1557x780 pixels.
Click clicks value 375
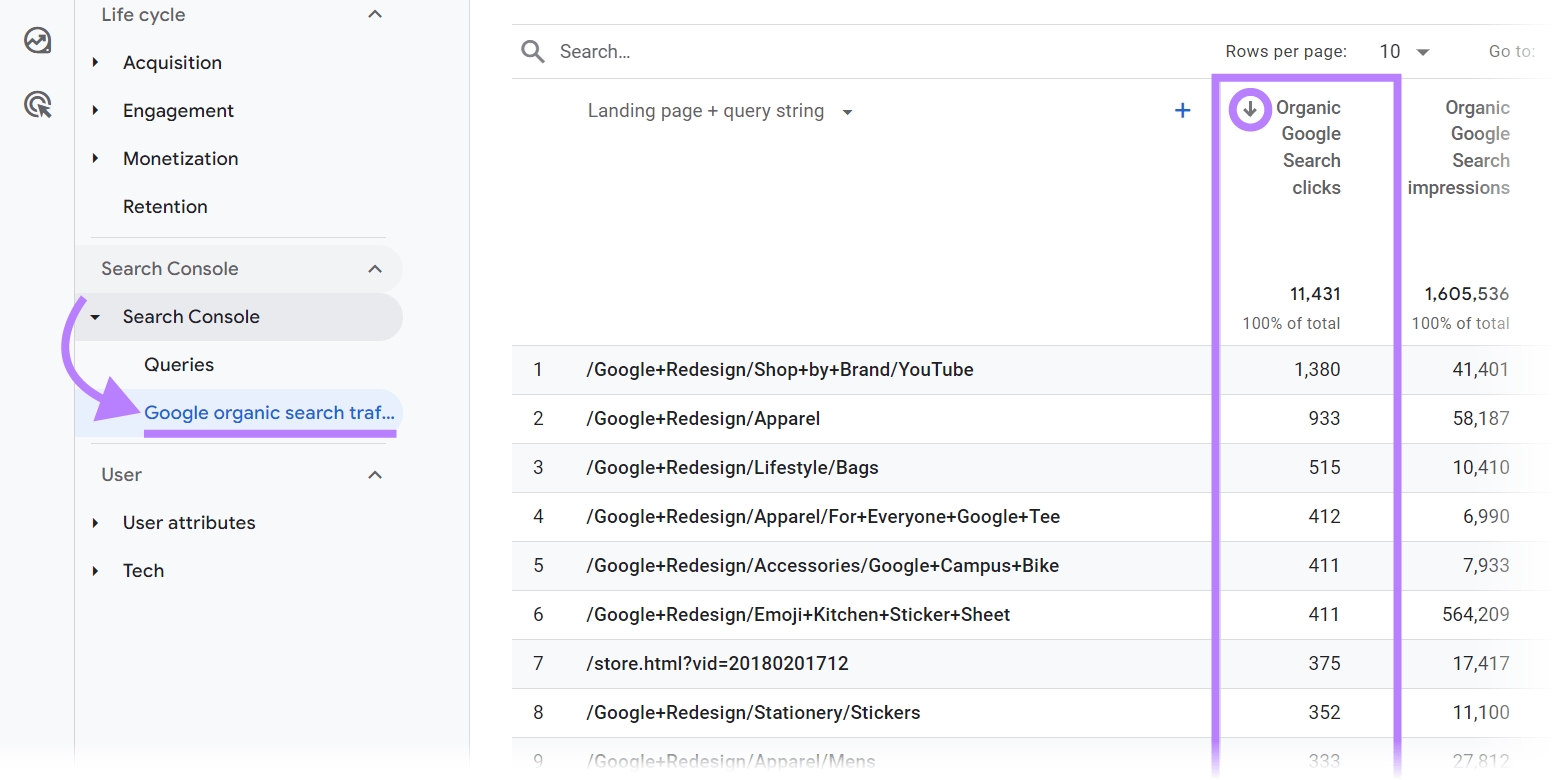coord(1324,664)
